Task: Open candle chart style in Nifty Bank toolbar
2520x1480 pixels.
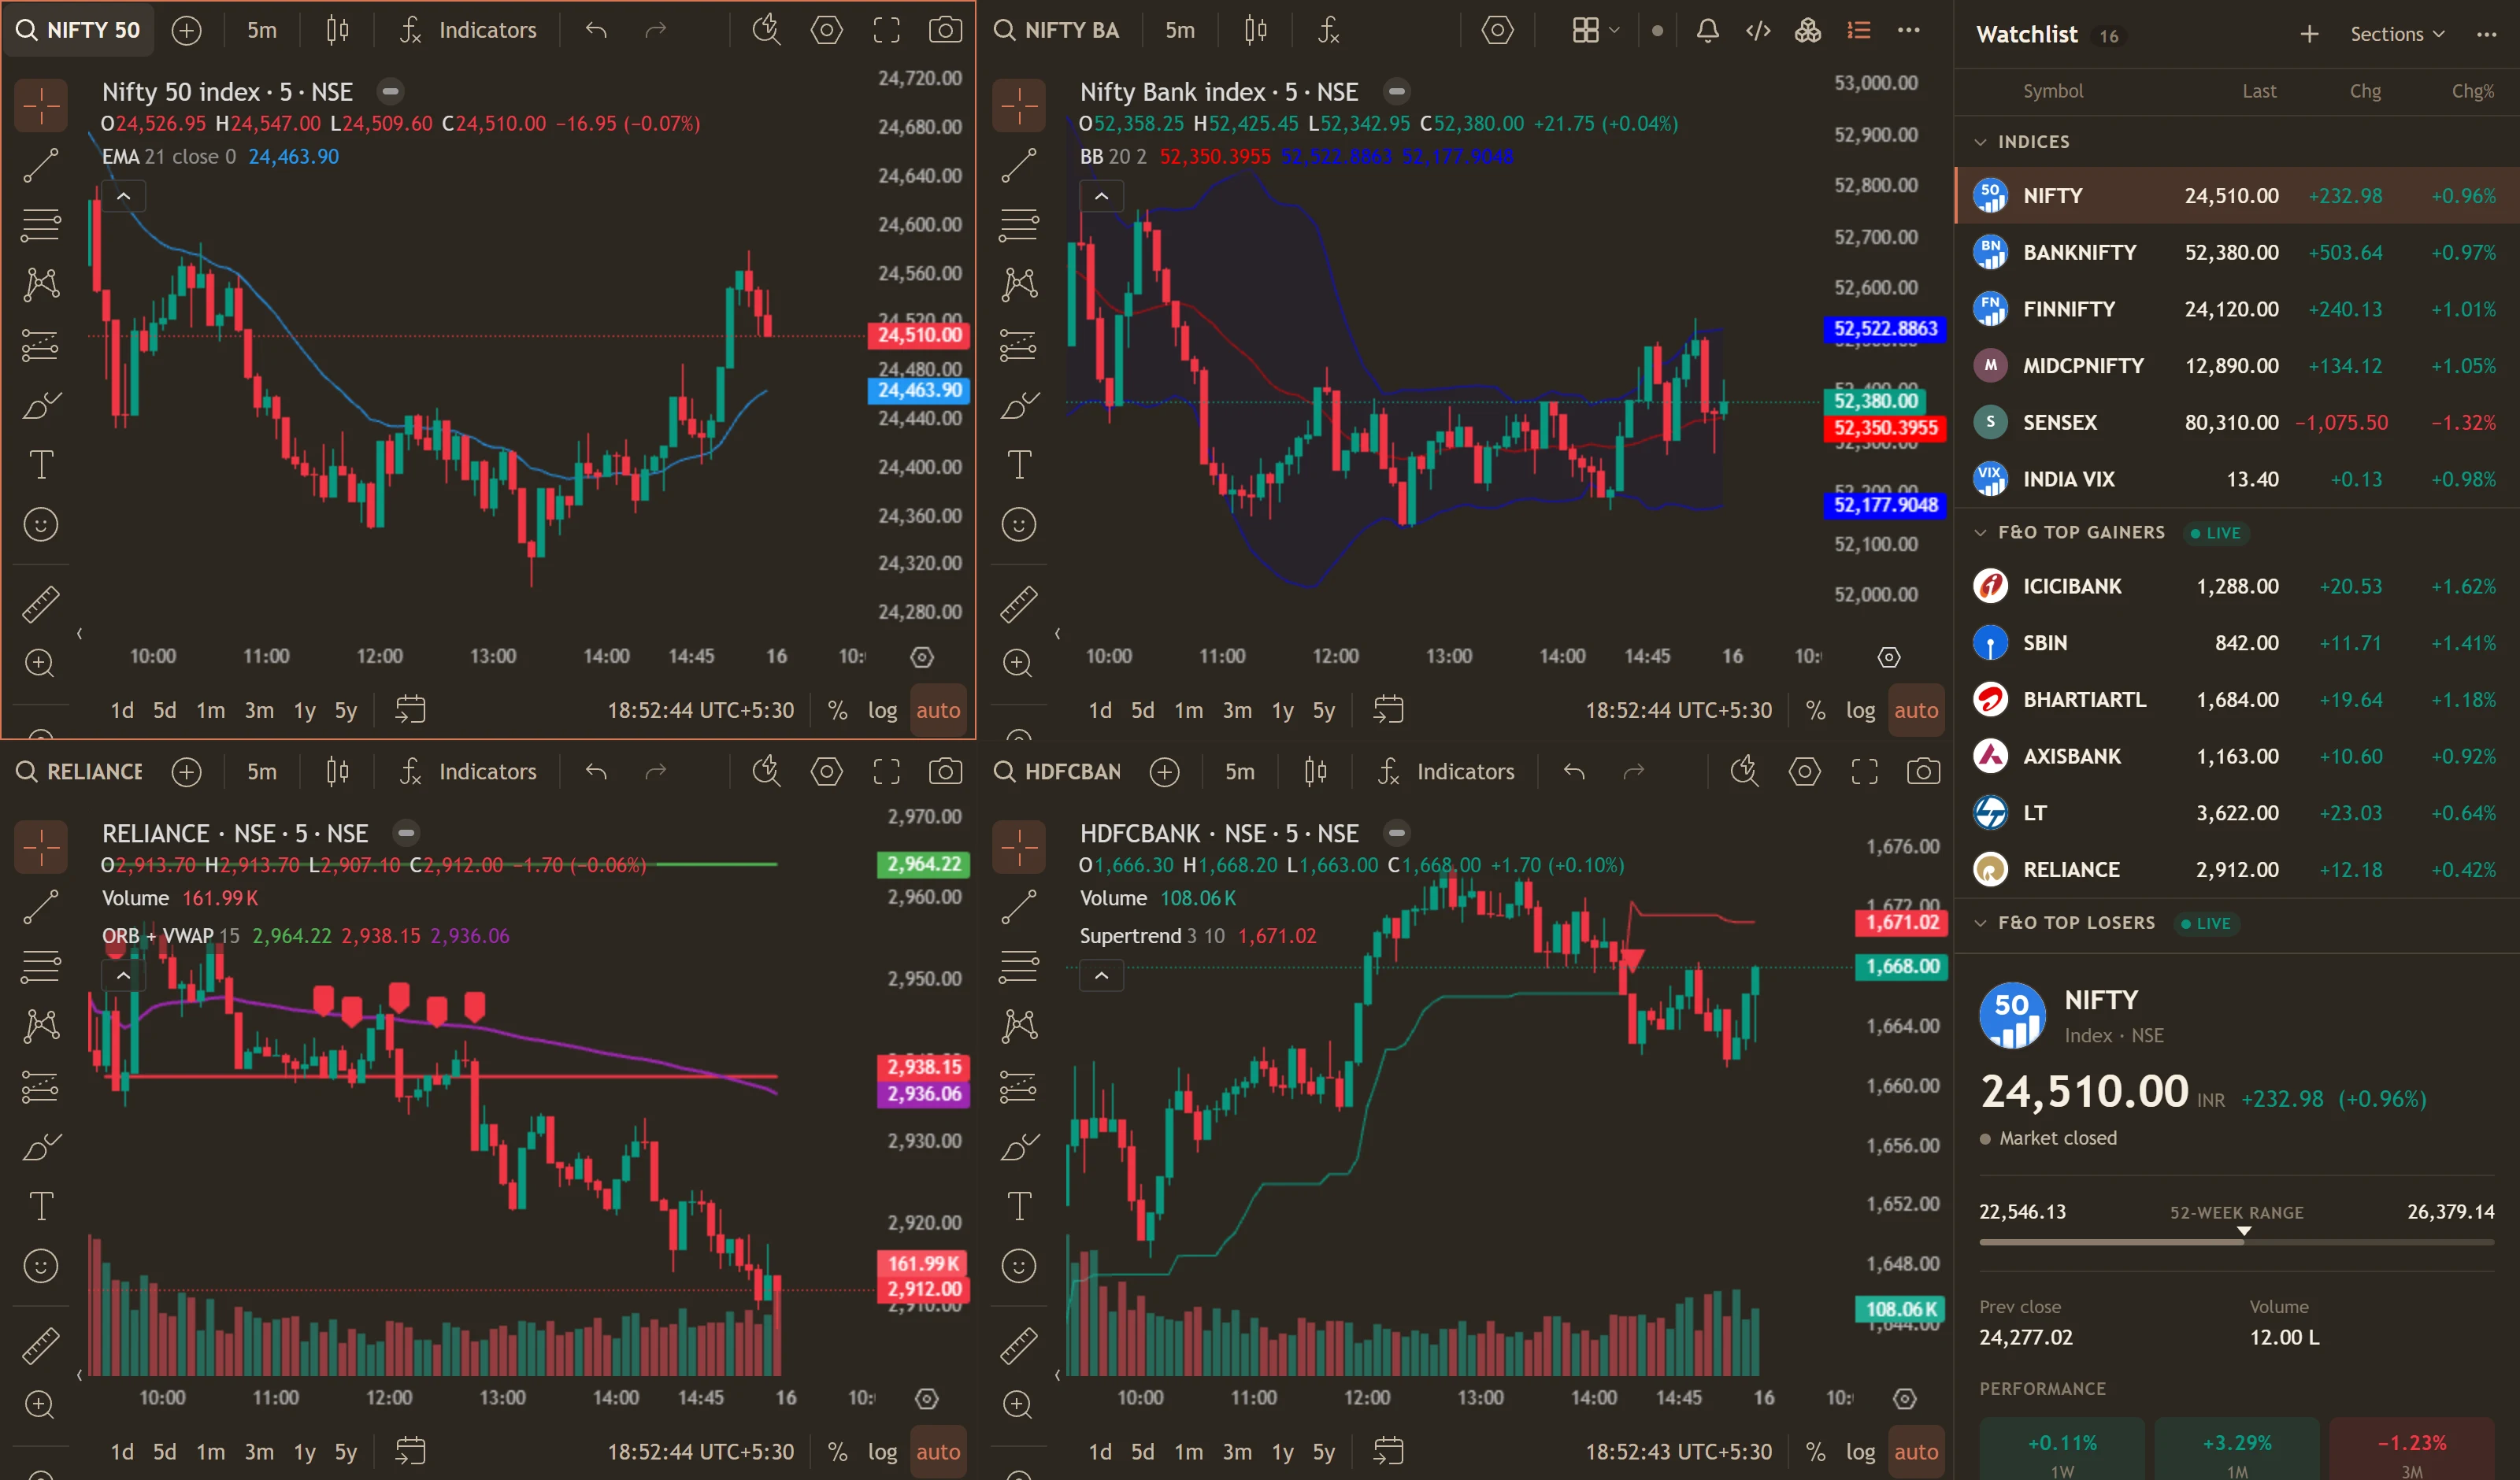Action: pyautogui.click(x=1256, y=30)
